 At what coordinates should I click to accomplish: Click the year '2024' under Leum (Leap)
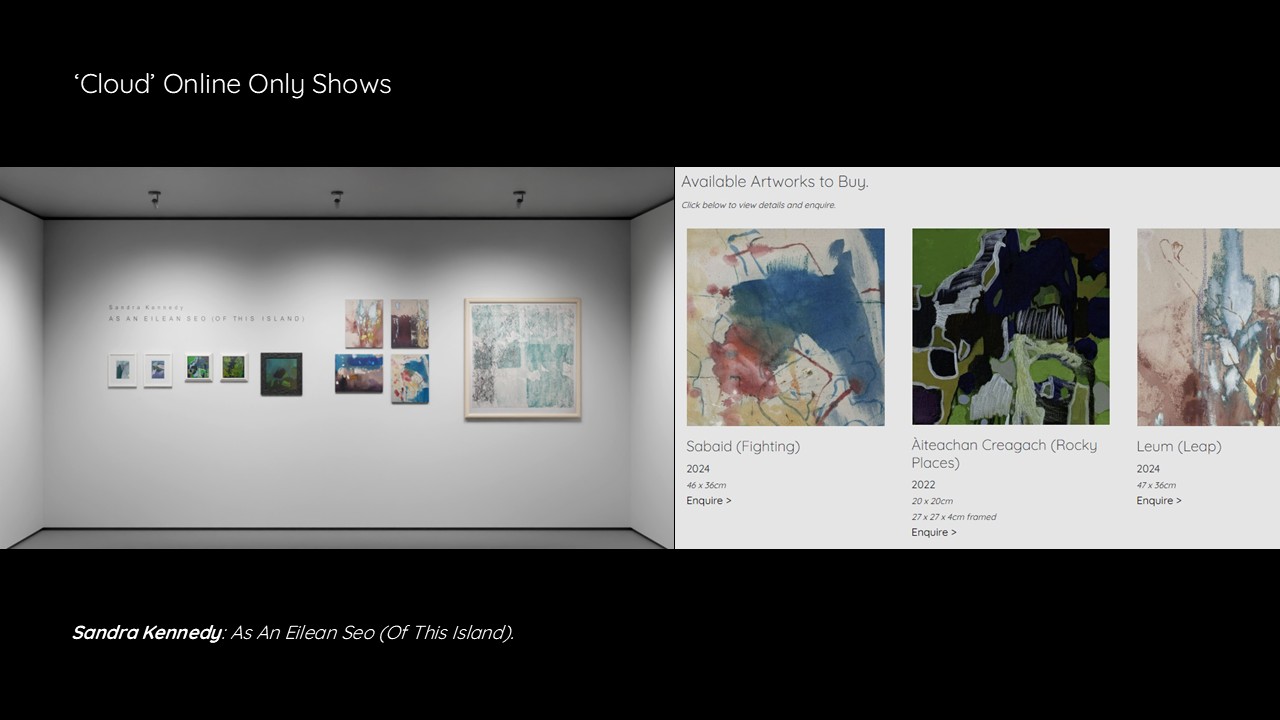coord(1148,469)
